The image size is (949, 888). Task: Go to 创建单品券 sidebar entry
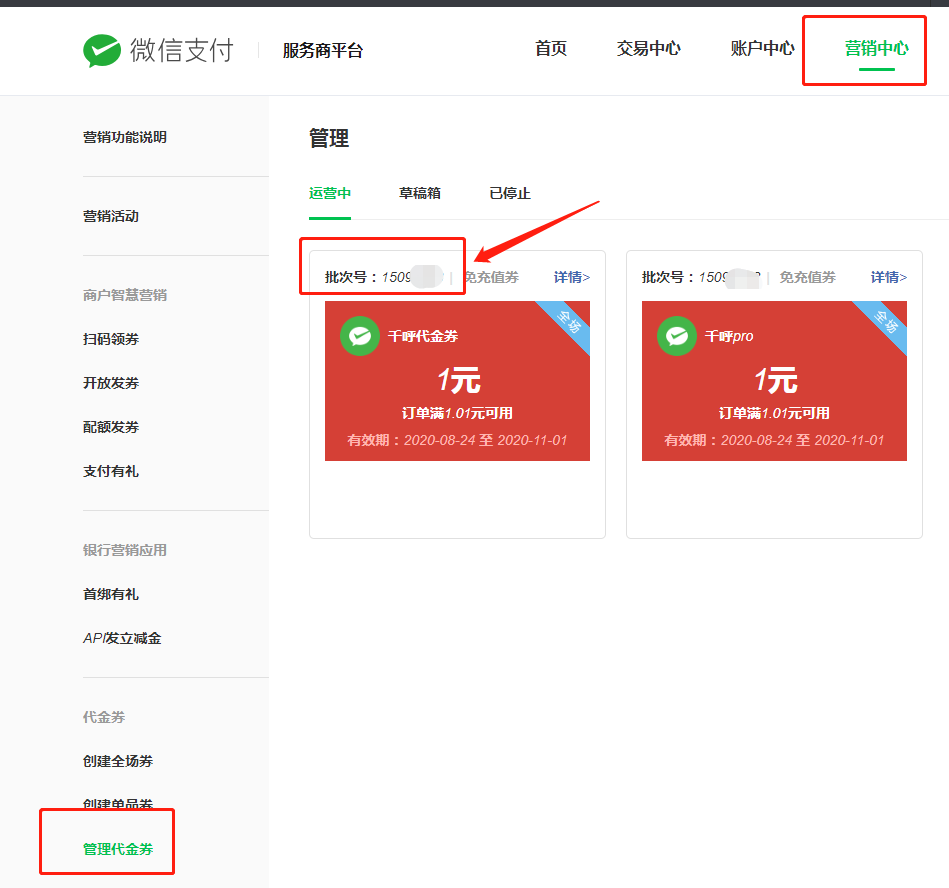tap(118, 804)
